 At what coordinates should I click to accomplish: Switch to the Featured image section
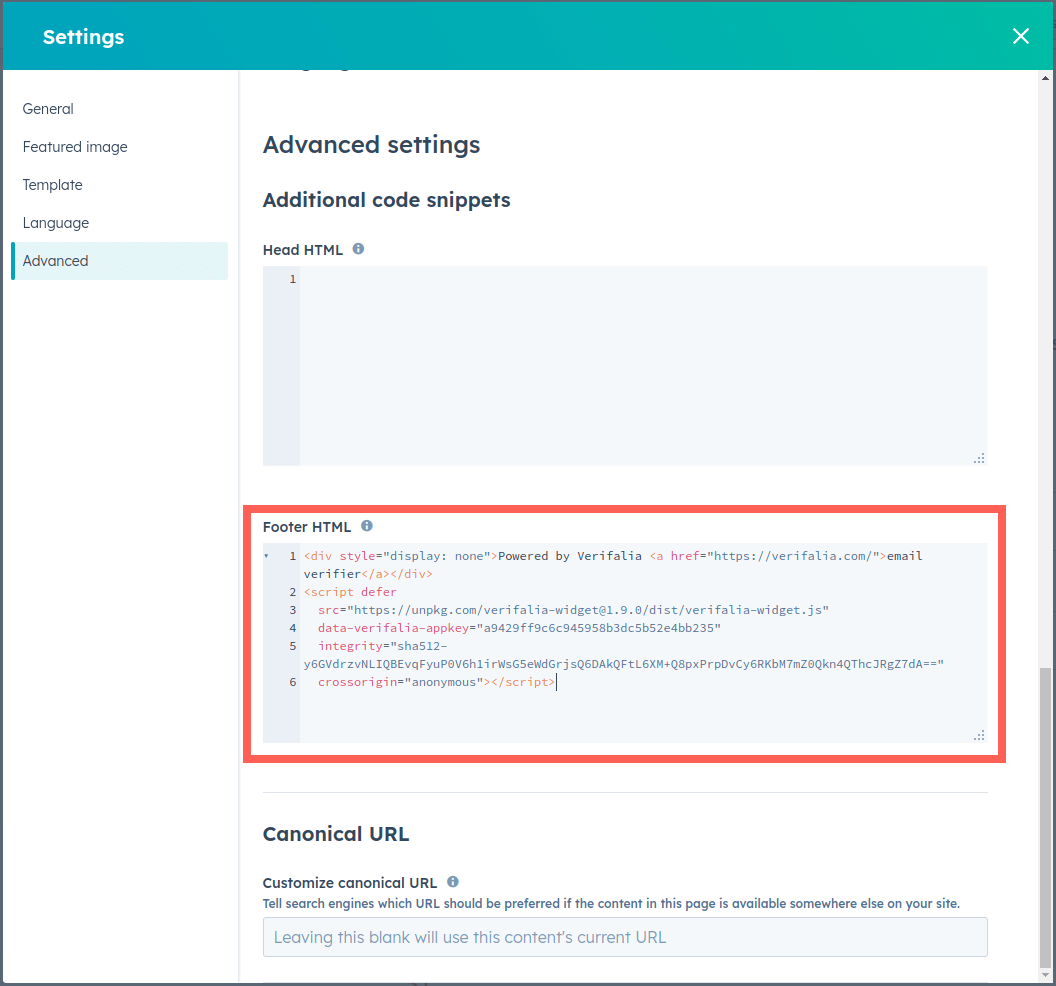pyautogui.click(x=75, y=147)
